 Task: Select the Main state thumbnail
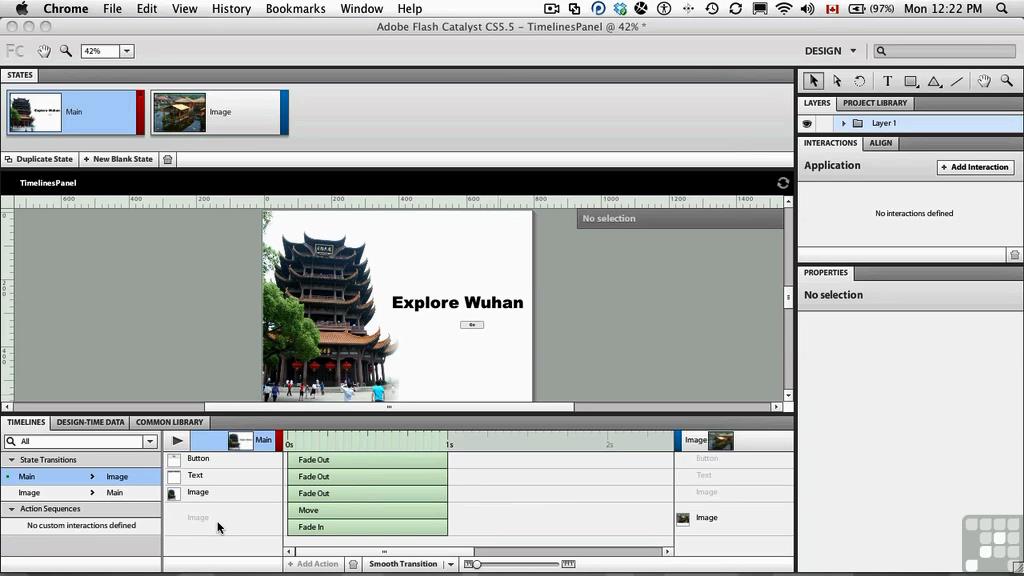76,112
